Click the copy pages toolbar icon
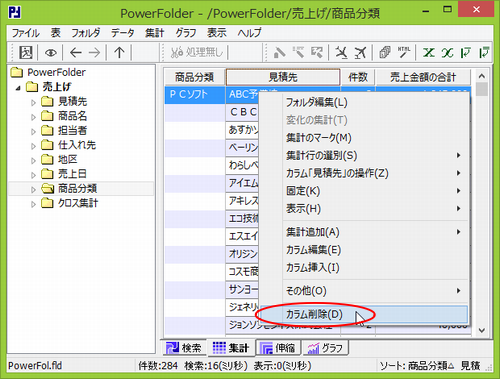This screenshot has width=500, height=379. (385, 52)
